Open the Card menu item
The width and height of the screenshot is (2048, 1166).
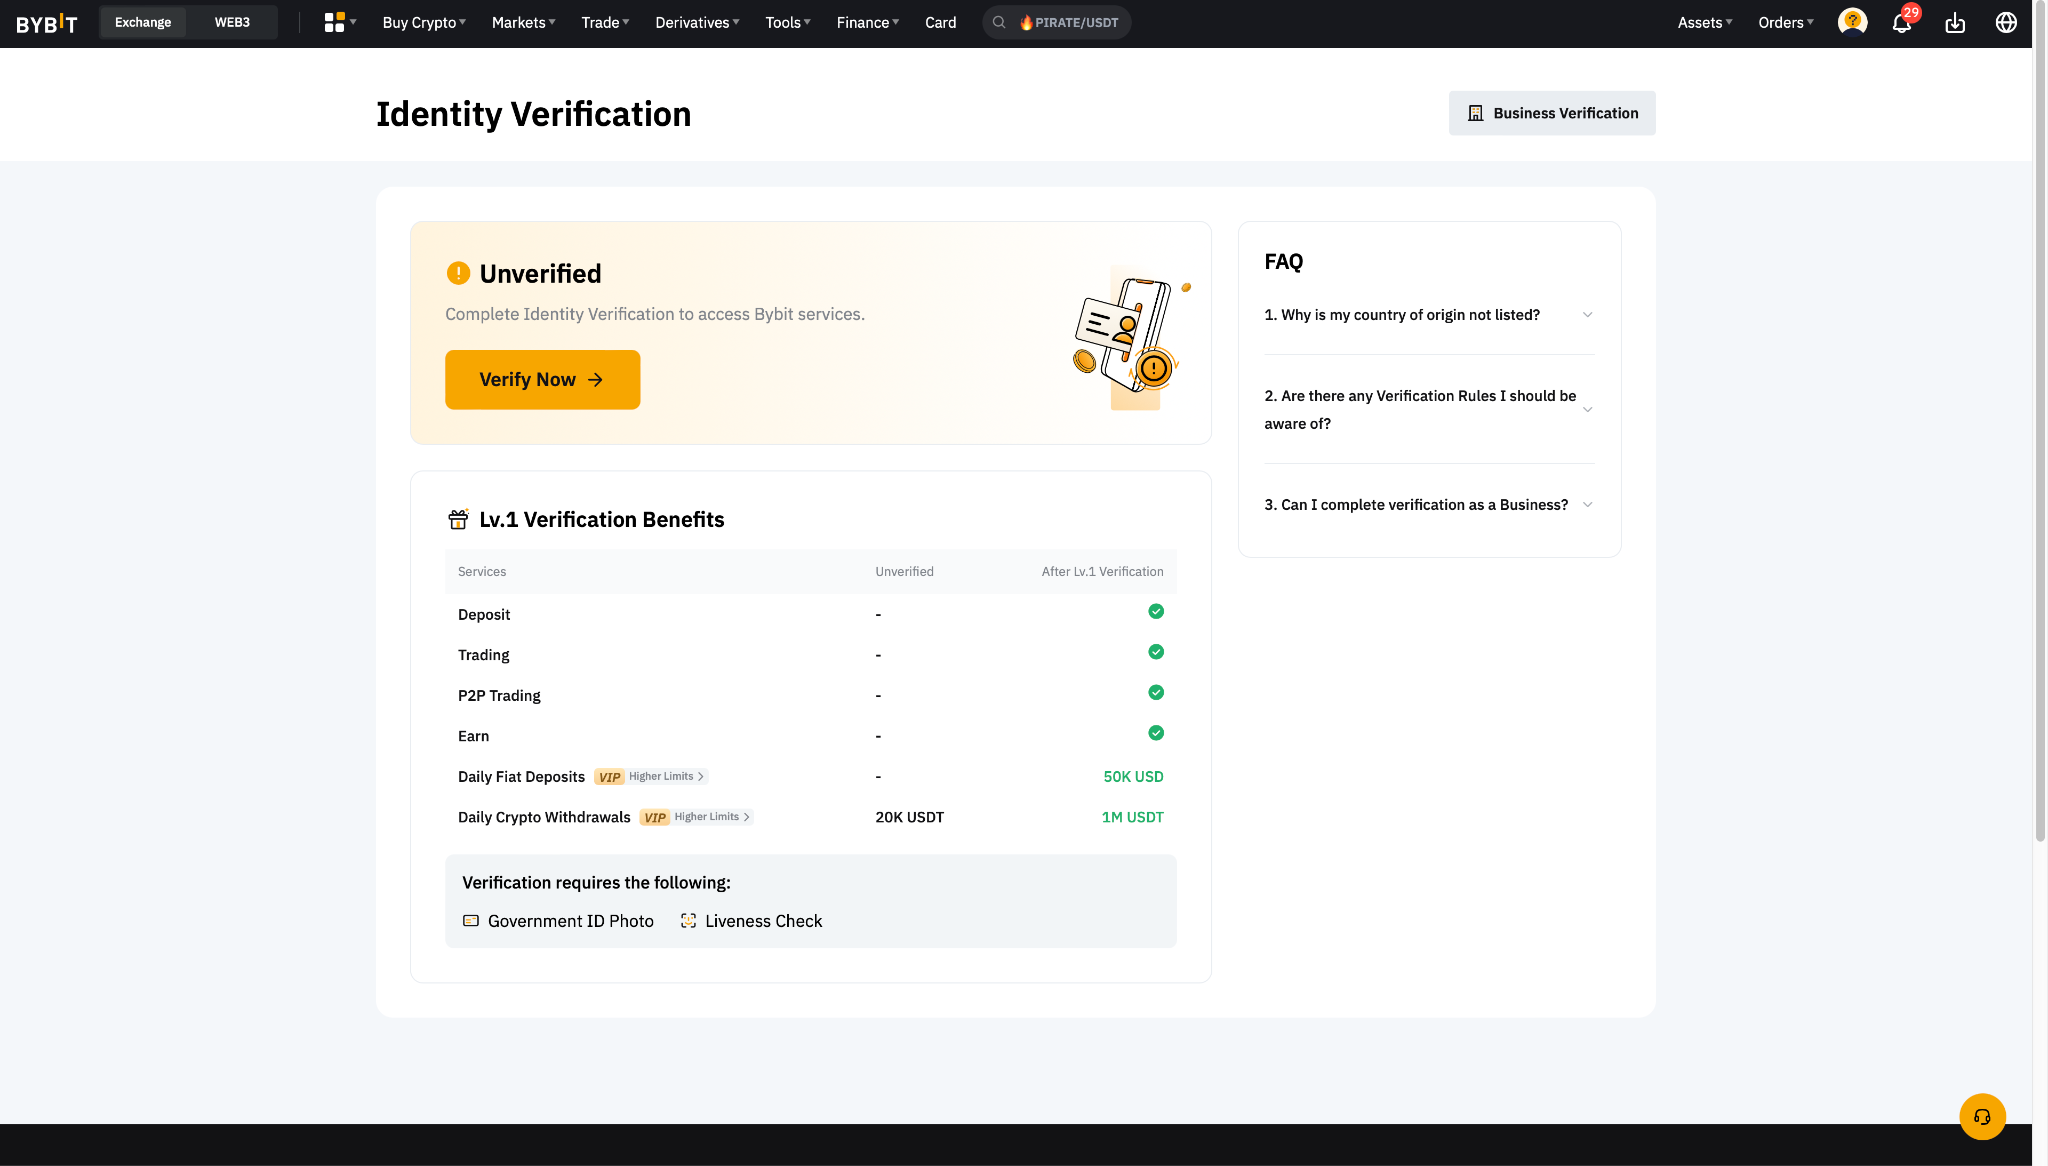940,22
